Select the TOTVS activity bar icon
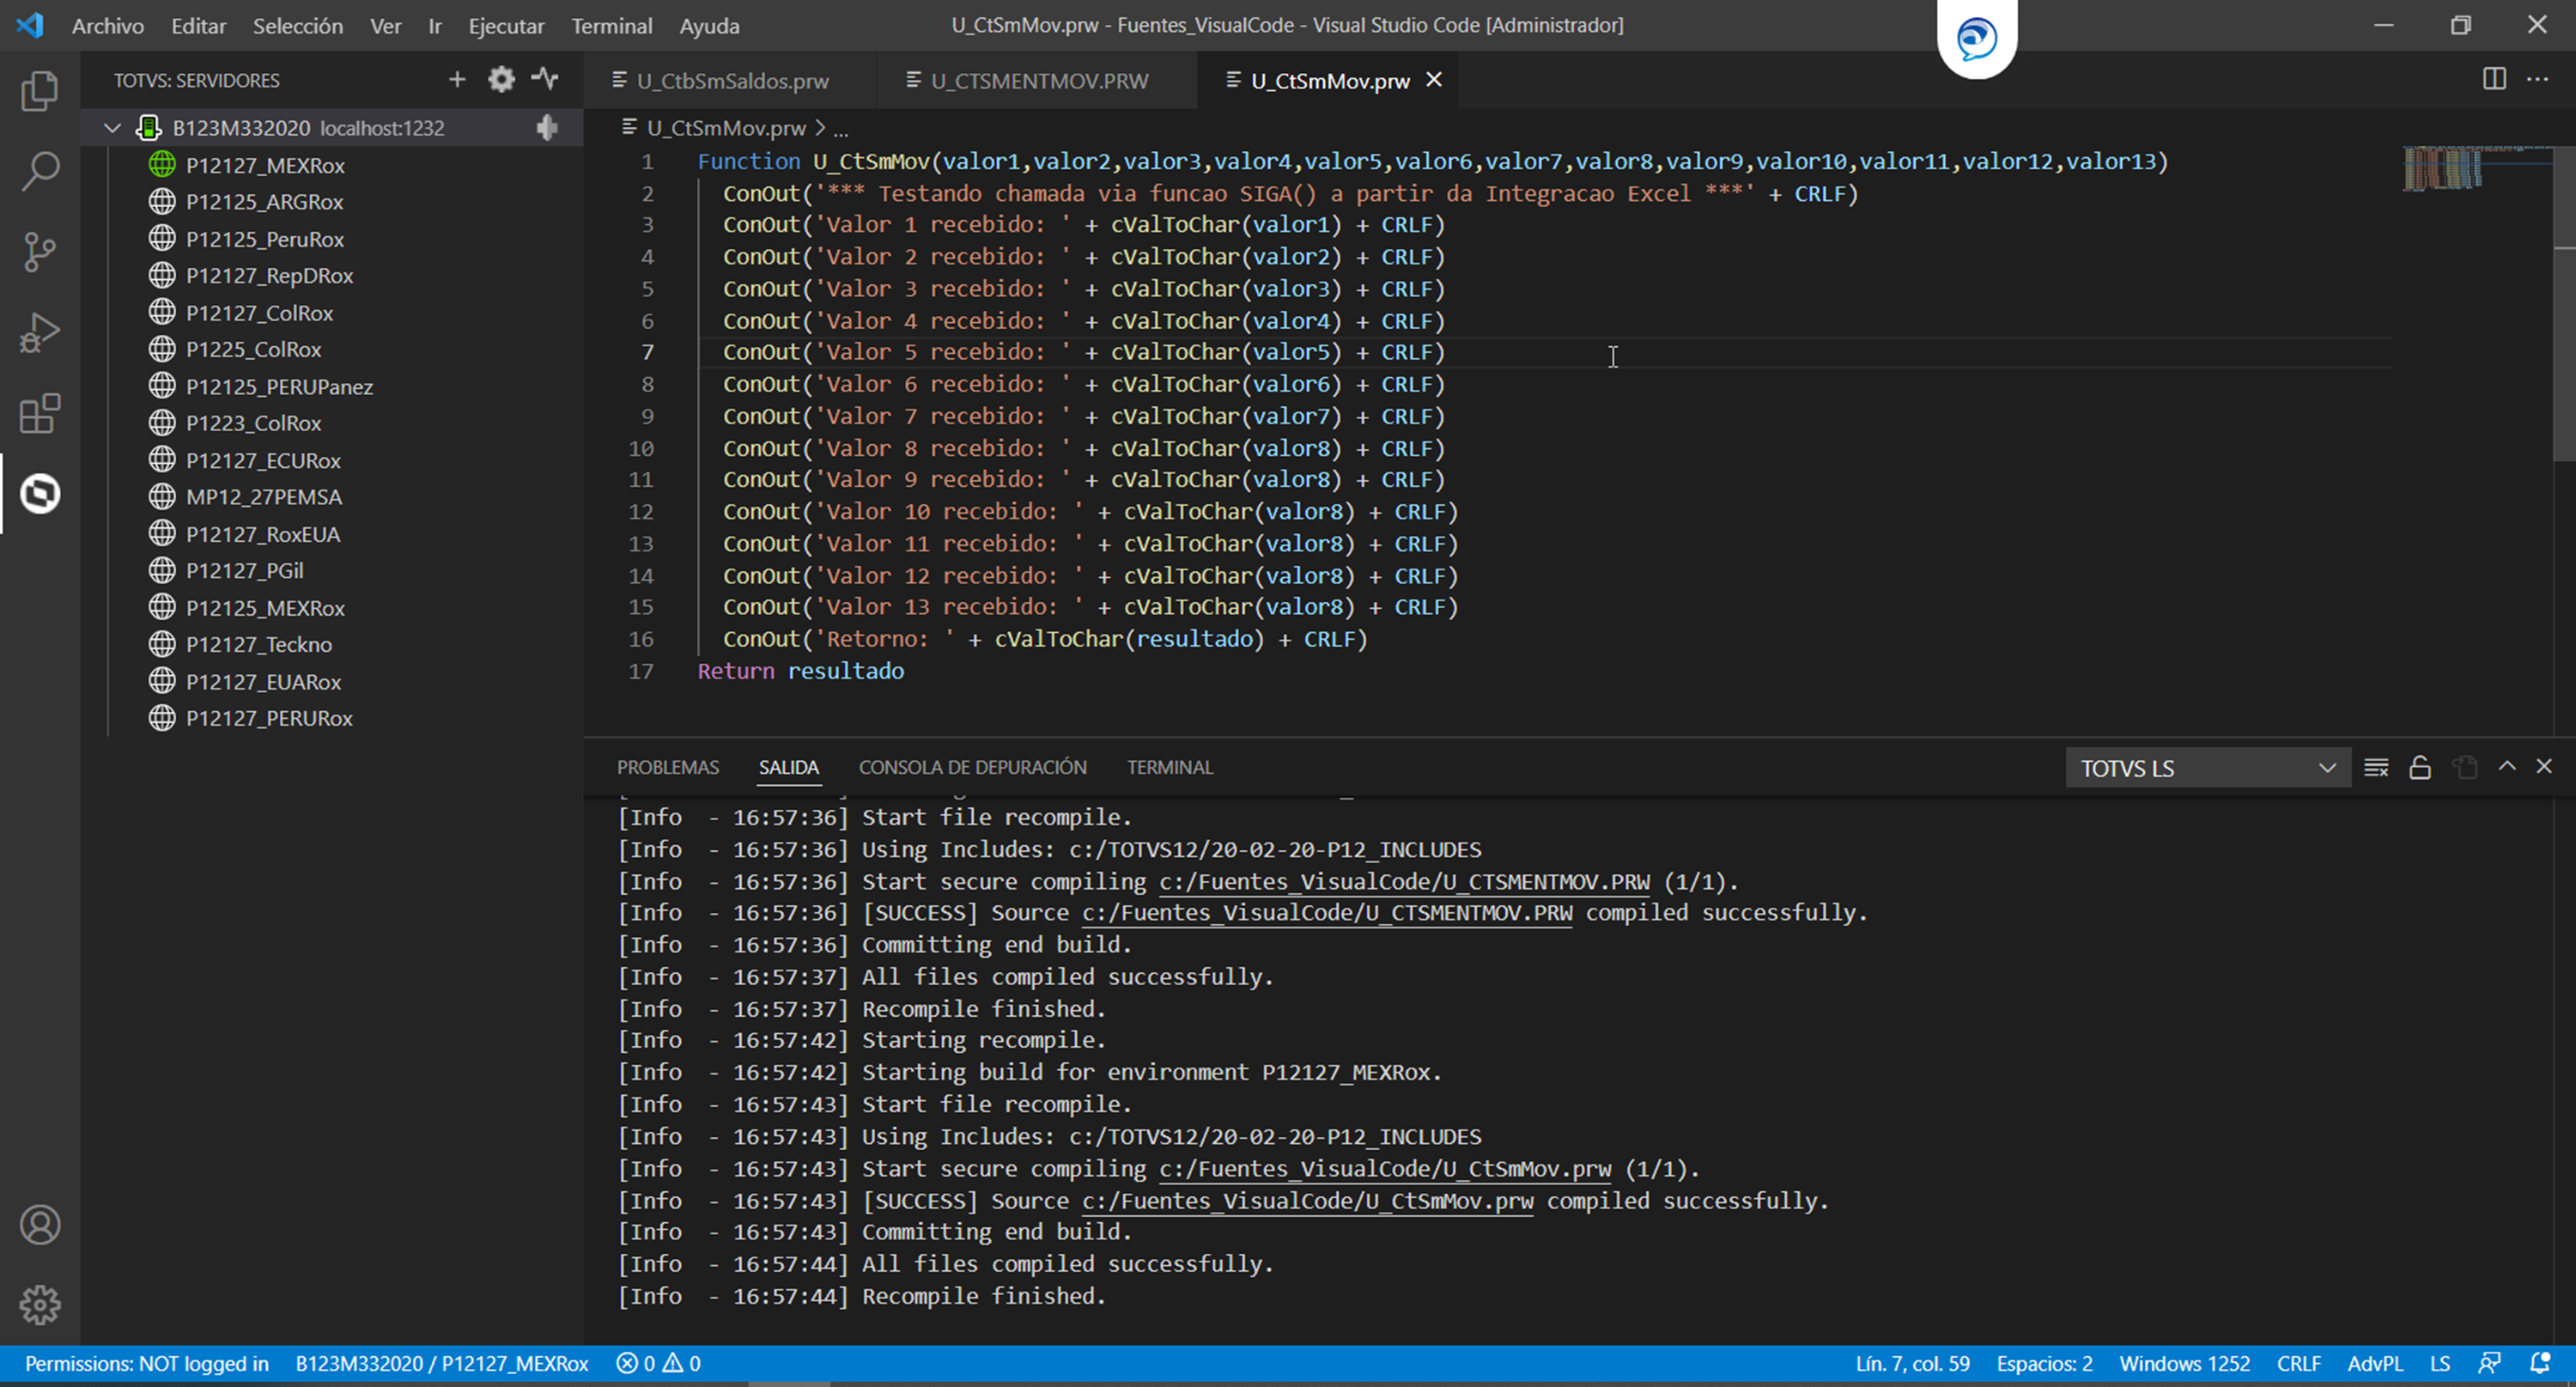Viewport: 2576px width, 1387px height. click(x=40, y=494)
